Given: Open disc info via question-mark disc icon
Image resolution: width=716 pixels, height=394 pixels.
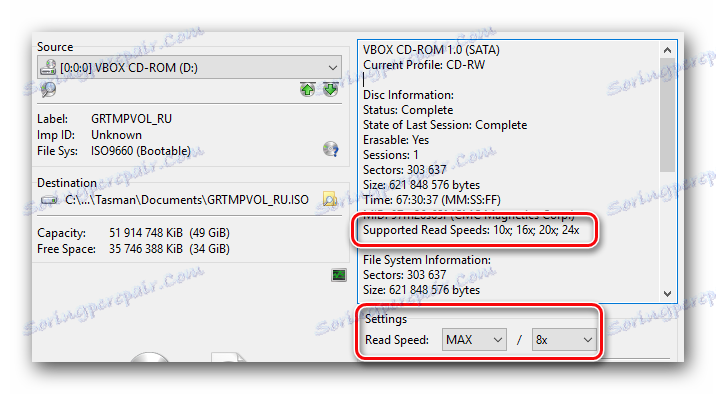Looking at the screenshot, I should click(331, 149).
